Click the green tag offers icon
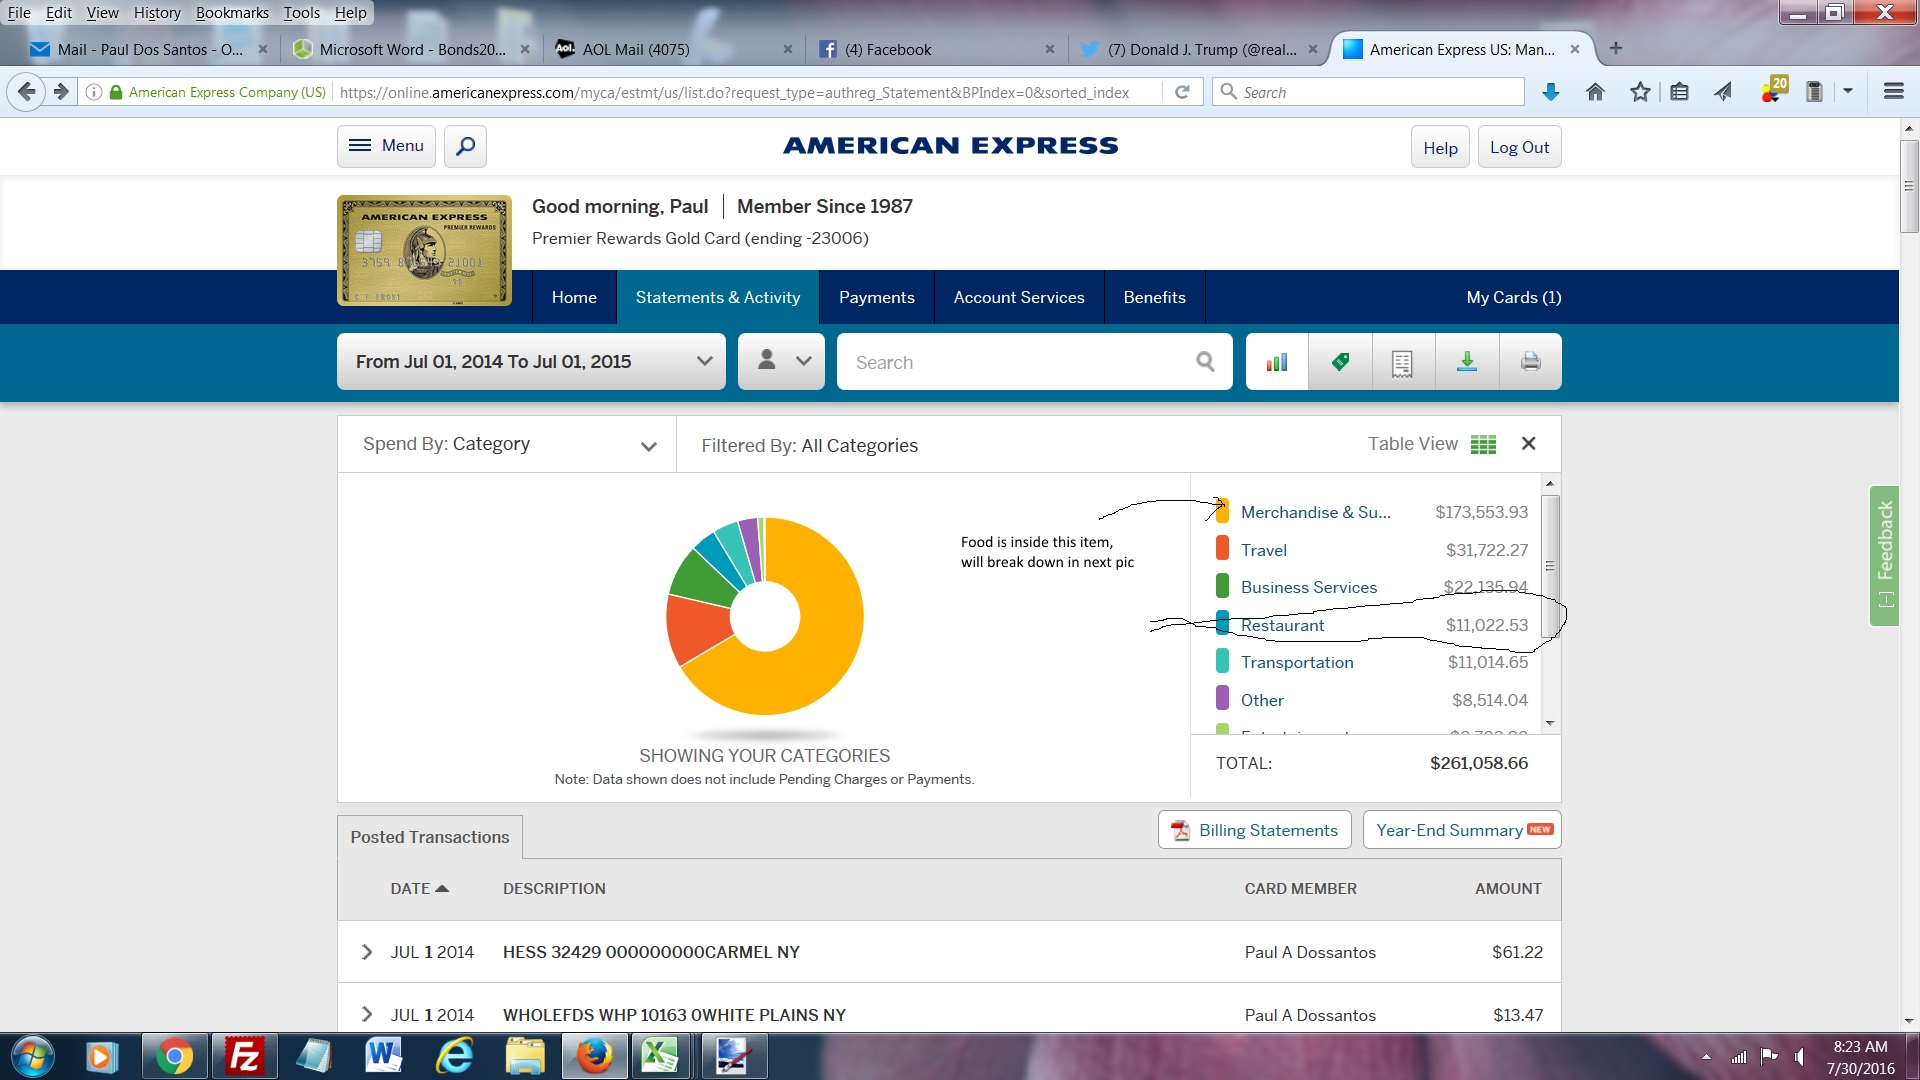This screenshot has width=1920, height=1080. pyautogui.click(x=1340, y=362)
